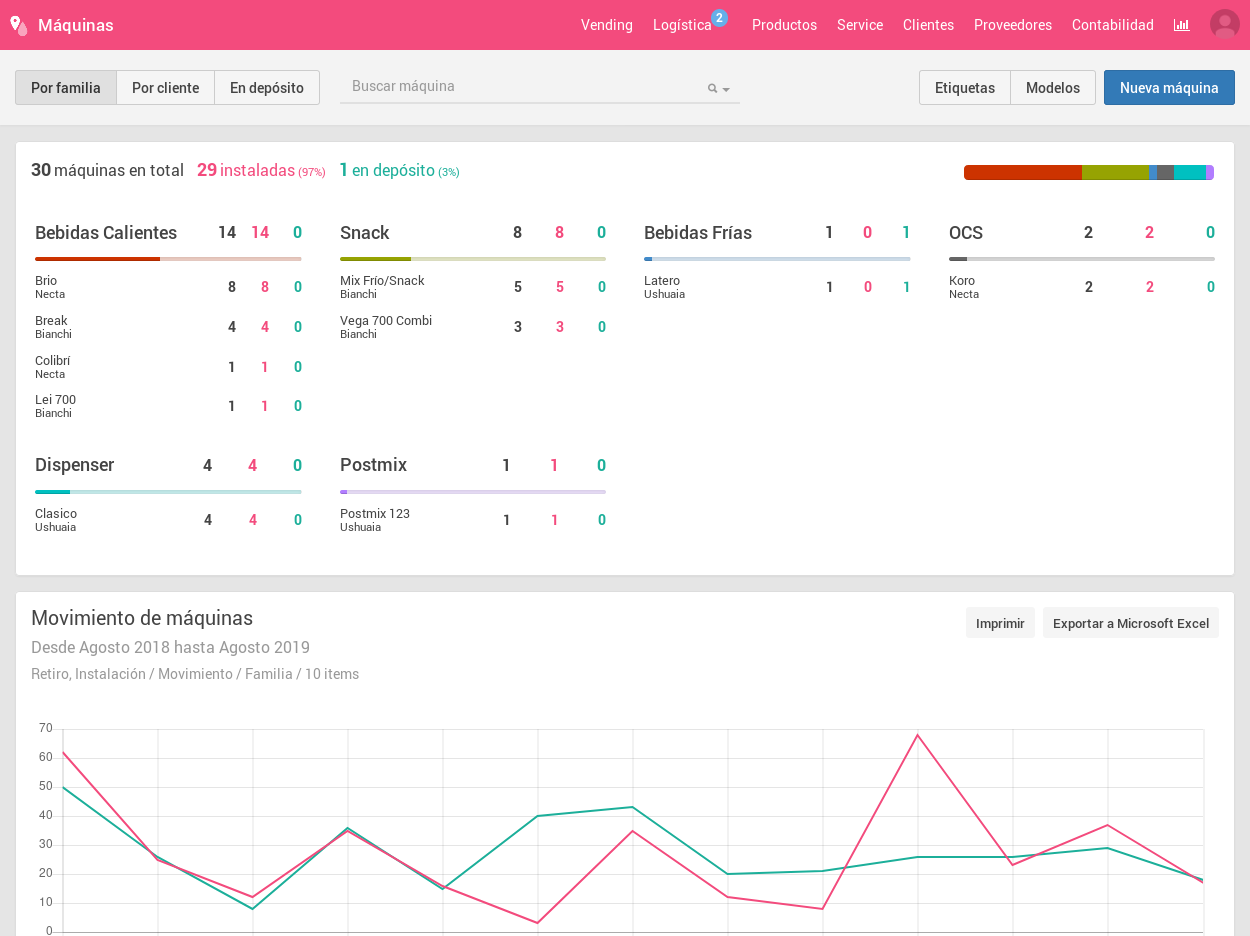Click the Buscar máquina search field
This screenshot has height=936, width=1250.
point(520,87)
